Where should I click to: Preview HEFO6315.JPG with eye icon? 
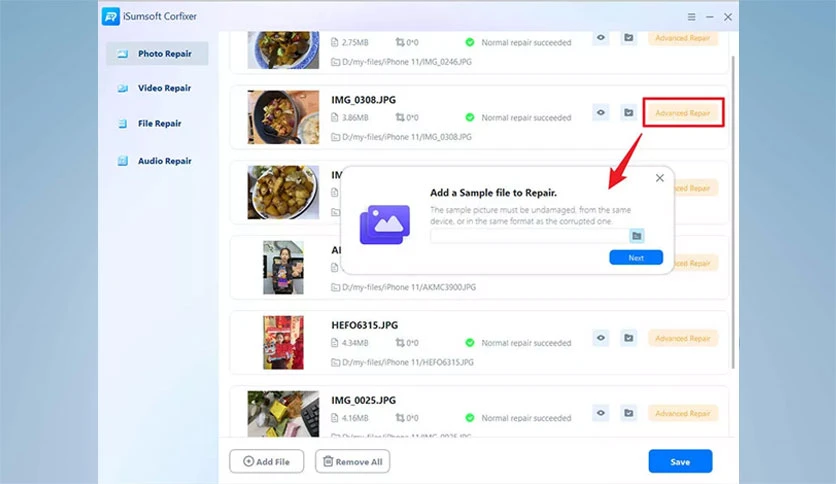(601, 338)
